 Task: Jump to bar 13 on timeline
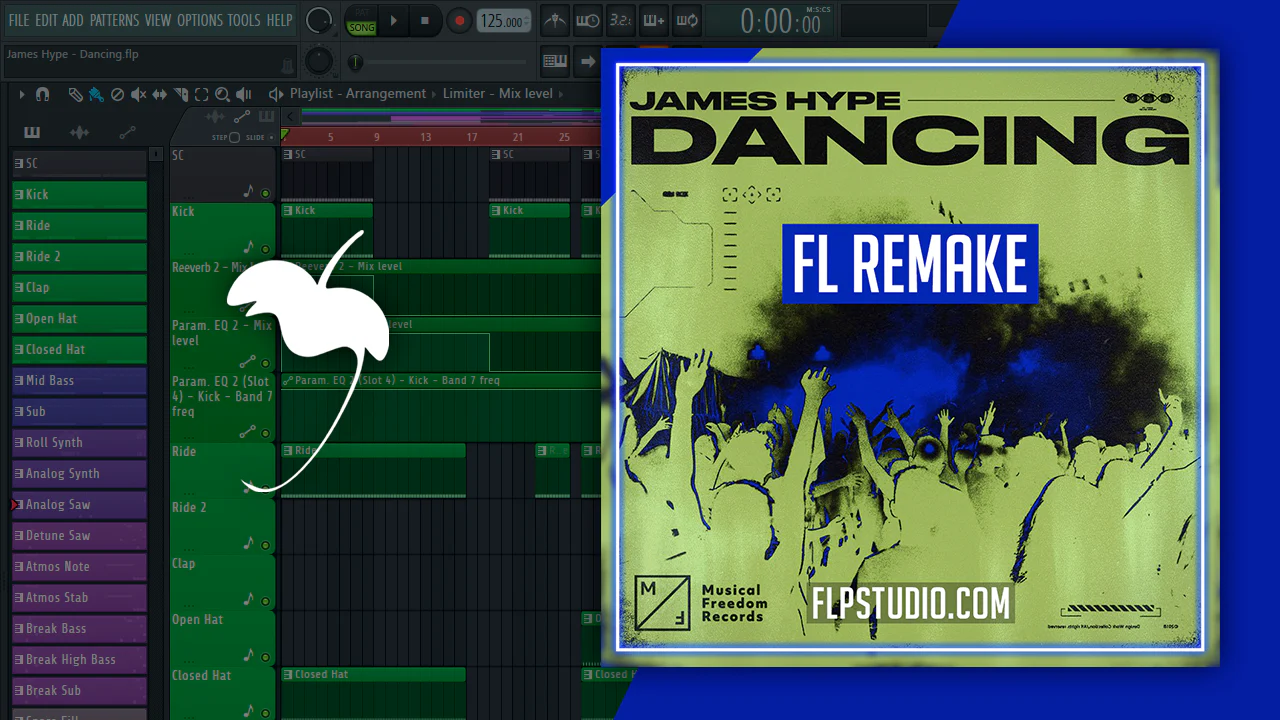point(425,137)
